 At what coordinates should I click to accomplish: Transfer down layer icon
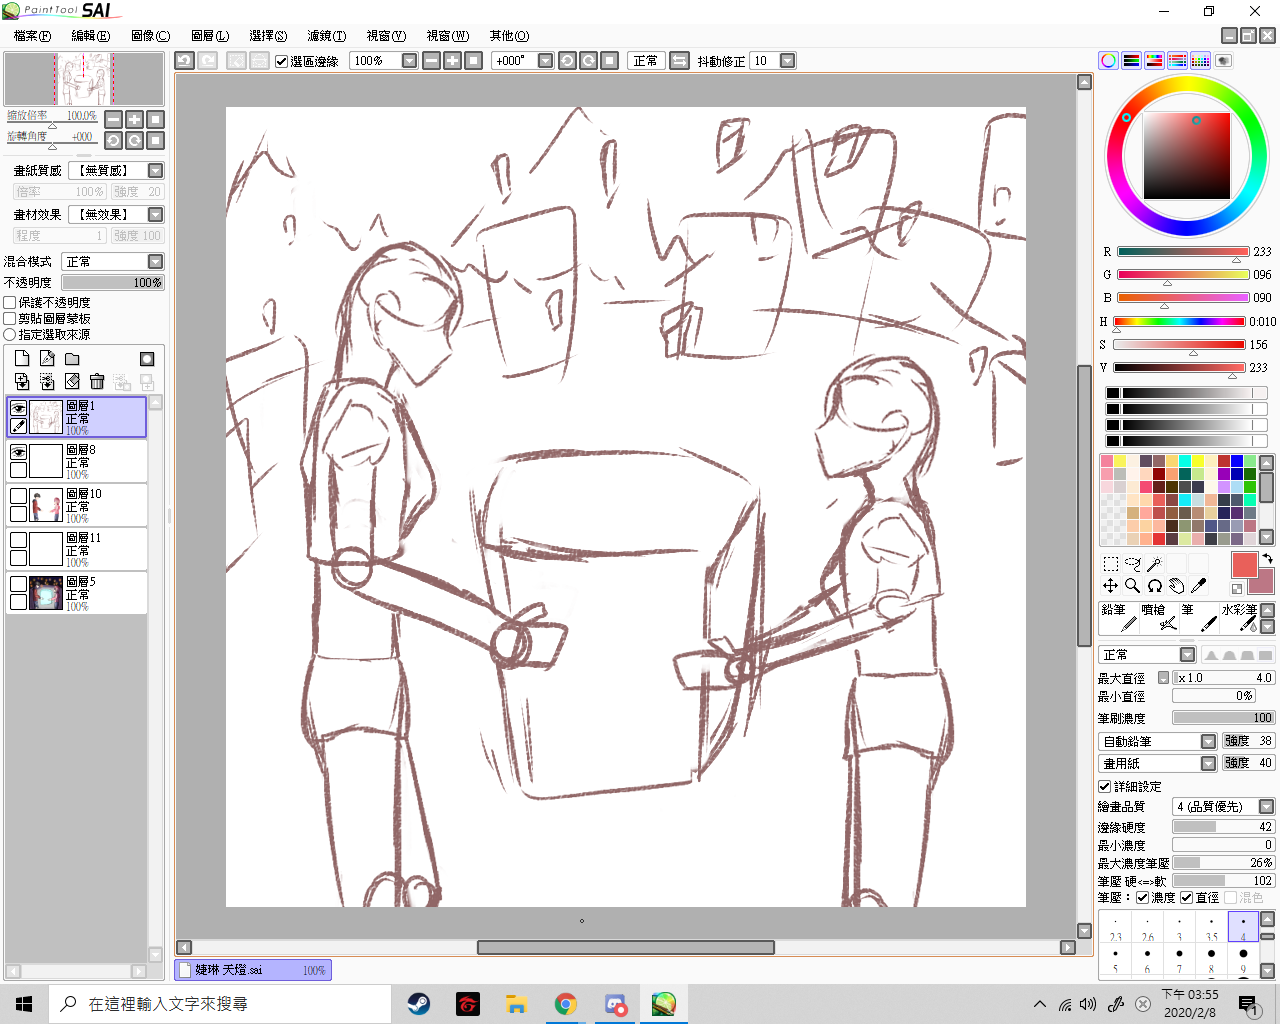coord(22,381)
